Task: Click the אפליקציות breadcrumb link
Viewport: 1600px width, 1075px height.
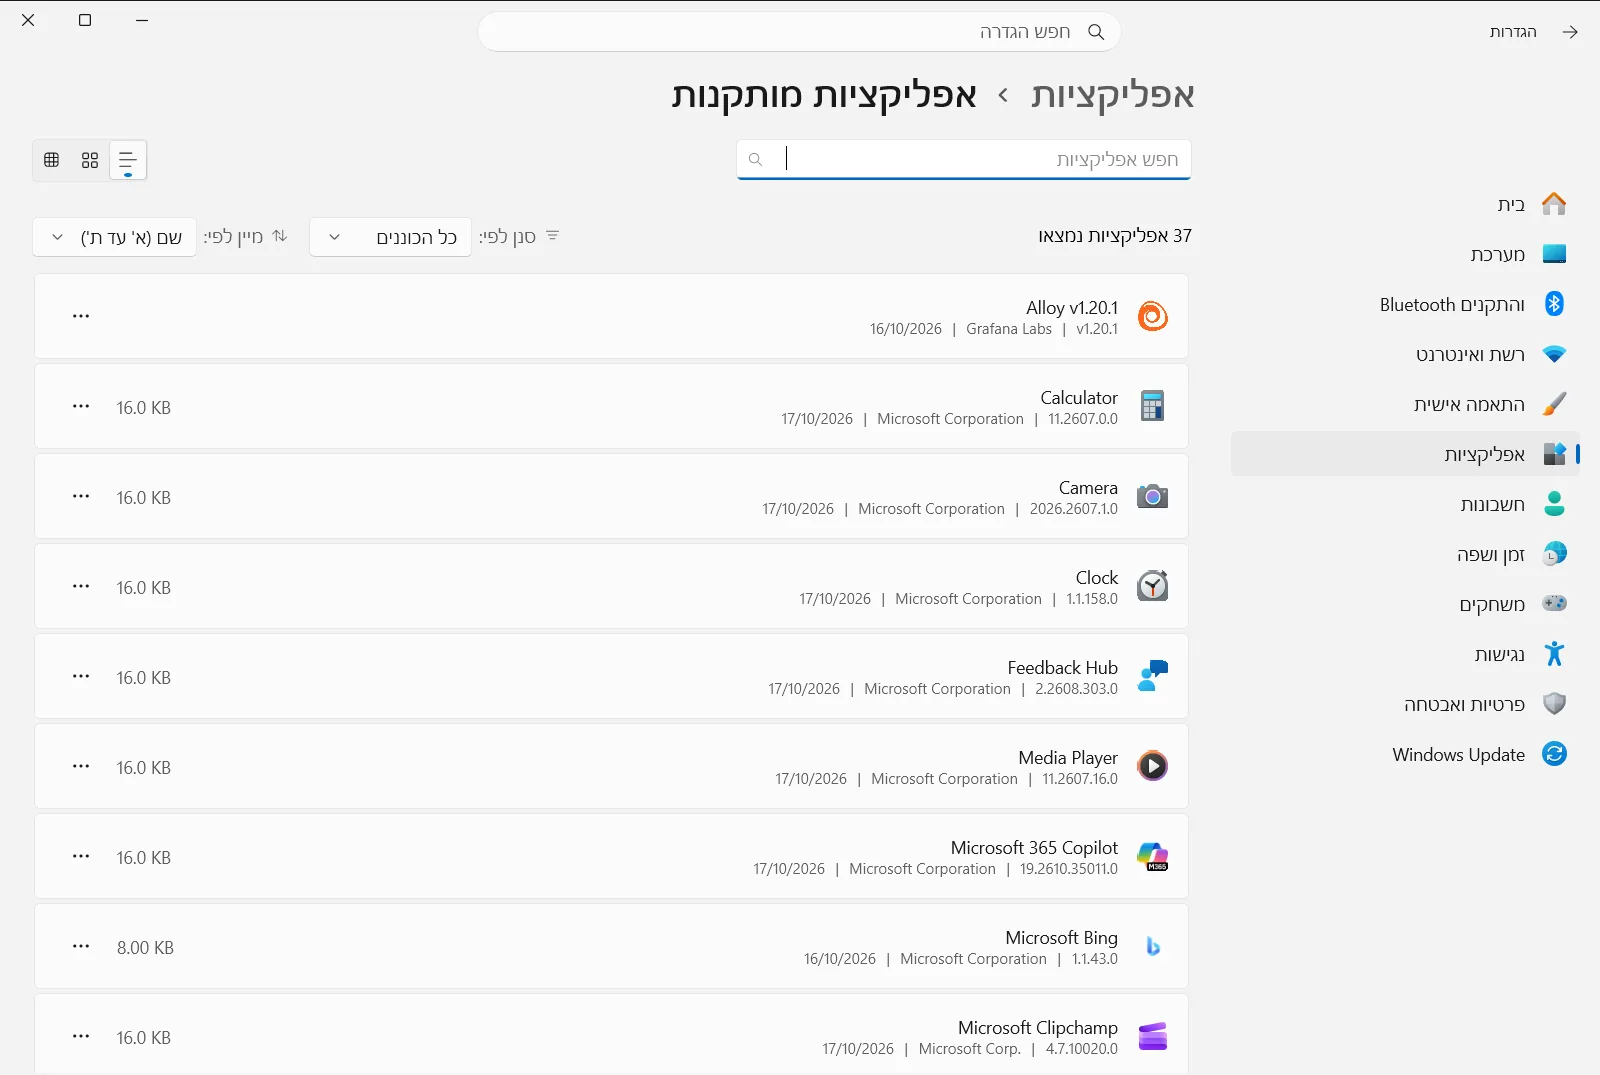Action: [x=1113, y=95]
